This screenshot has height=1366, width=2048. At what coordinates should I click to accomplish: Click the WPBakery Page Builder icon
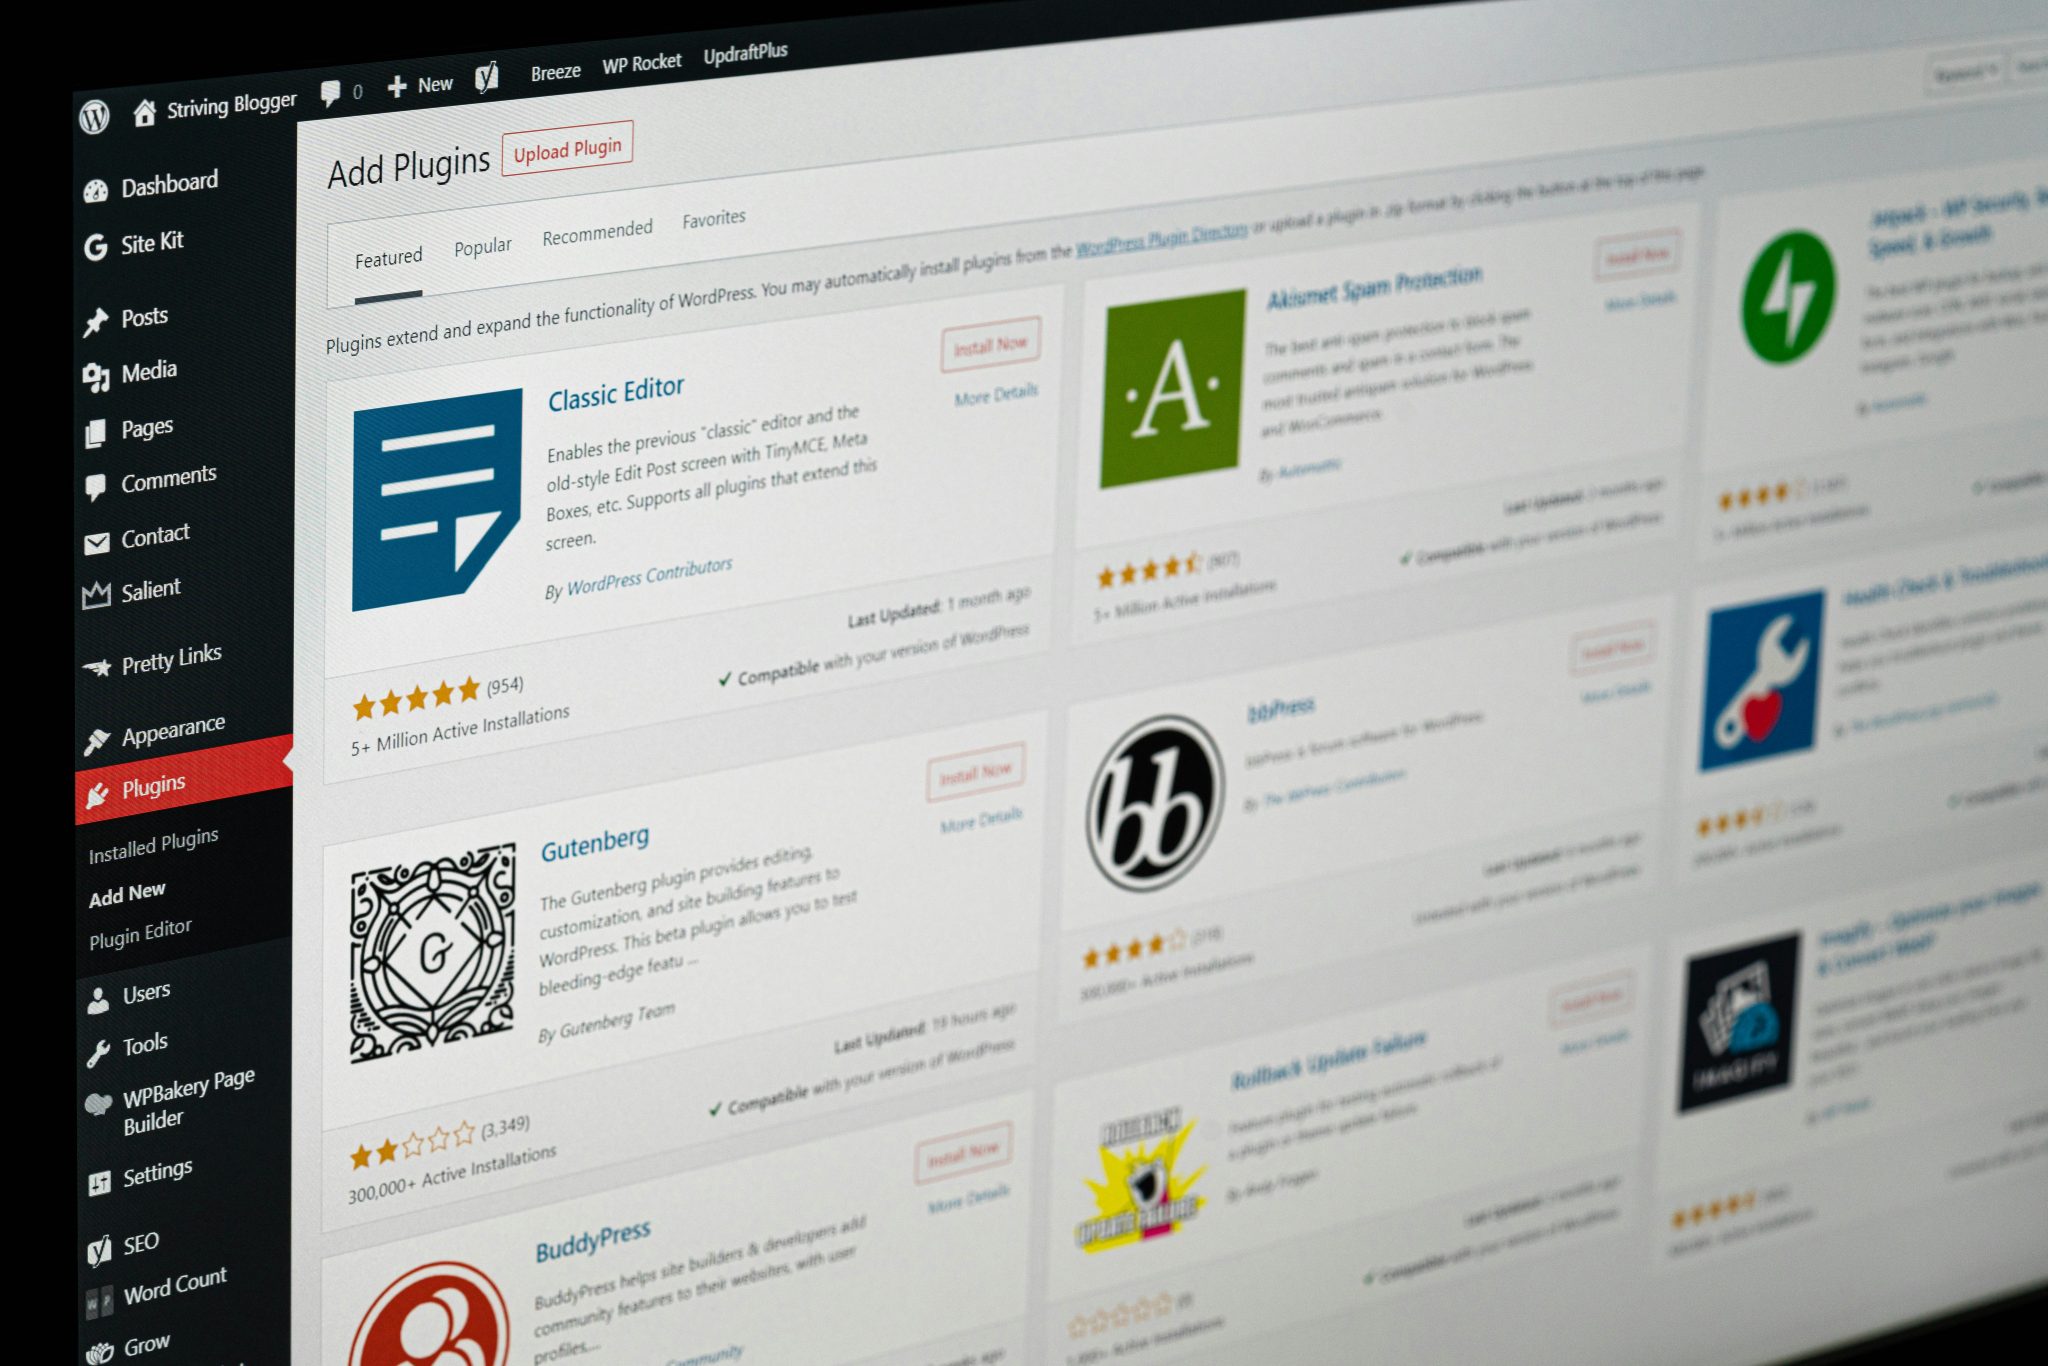[x=94, y=1098]
